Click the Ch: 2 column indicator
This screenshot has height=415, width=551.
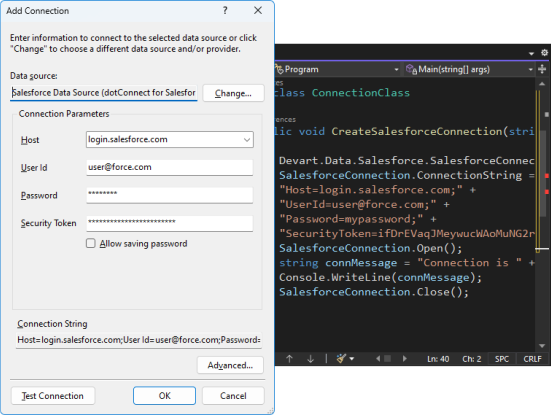pos(472,359)
